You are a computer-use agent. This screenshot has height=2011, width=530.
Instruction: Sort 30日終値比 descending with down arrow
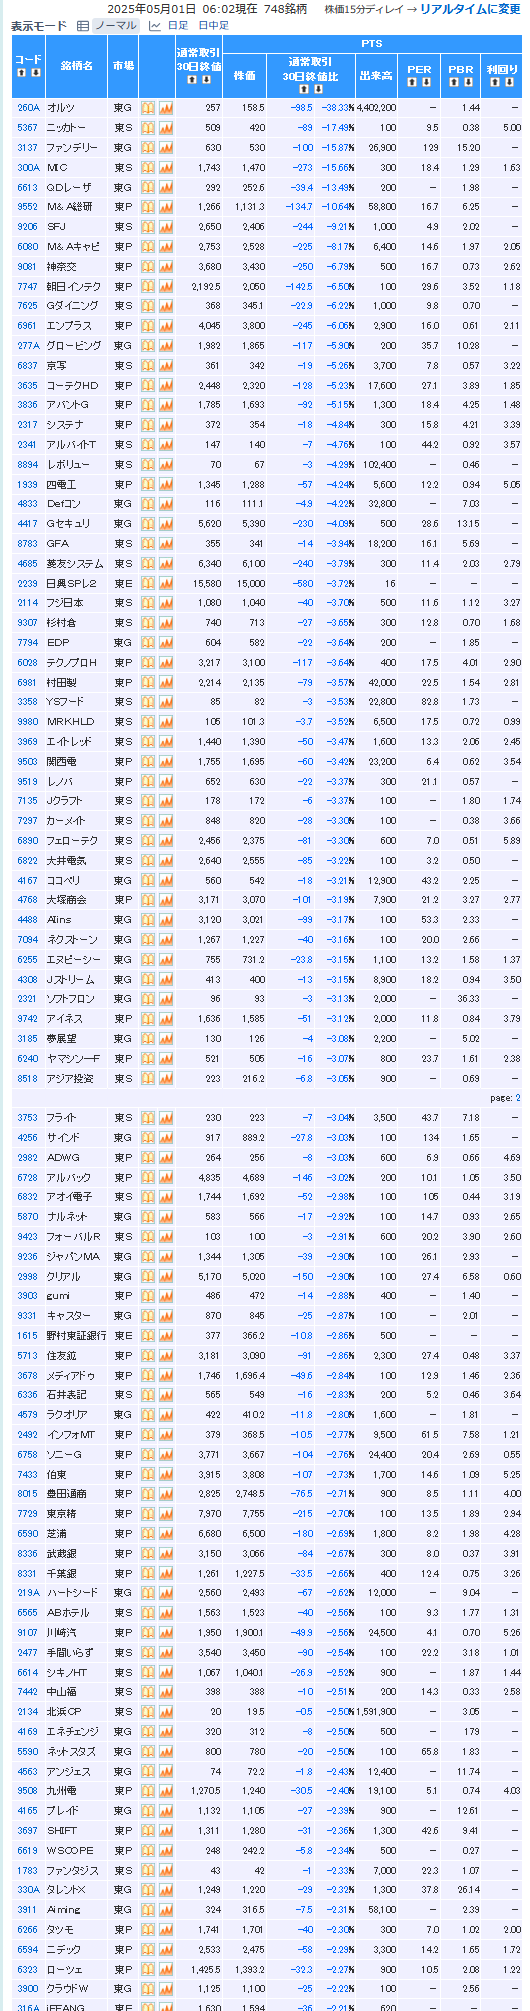(x=317, y=88)
